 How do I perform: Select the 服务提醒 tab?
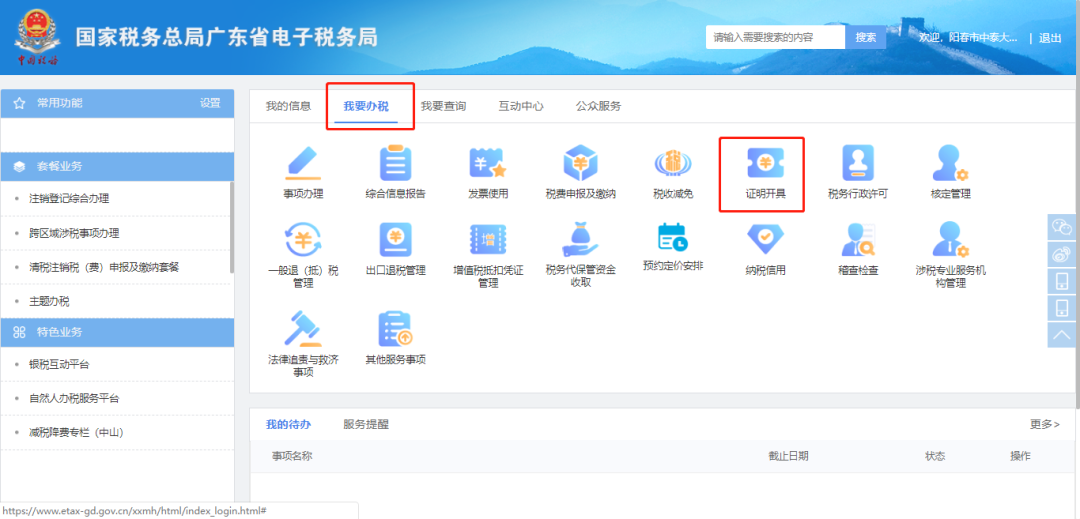(x=366, y=424)
